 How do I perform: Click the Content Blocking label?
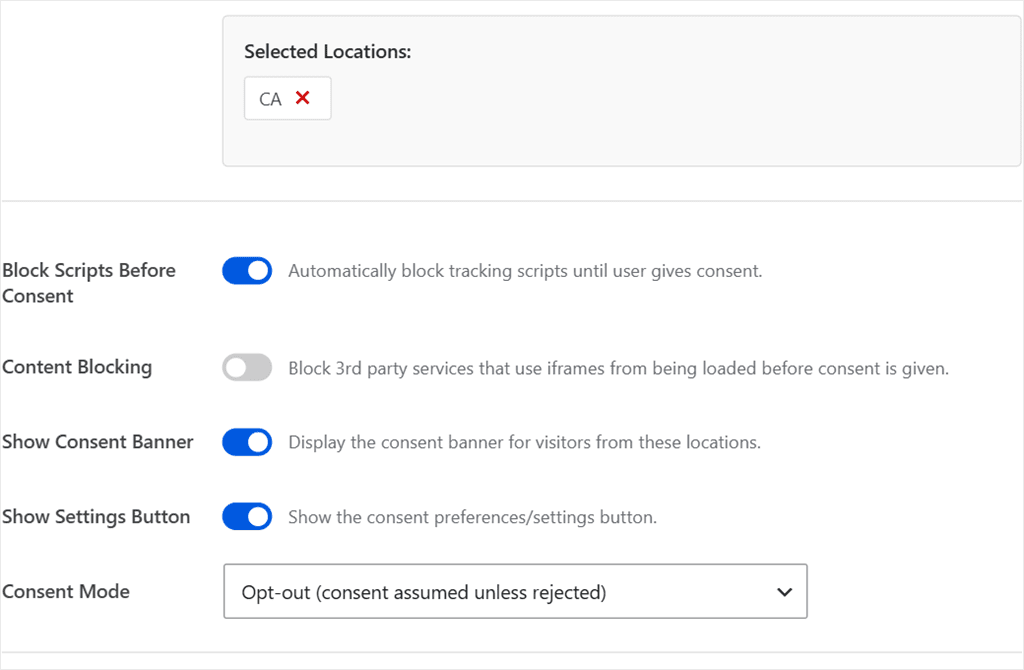pos(77,368)
